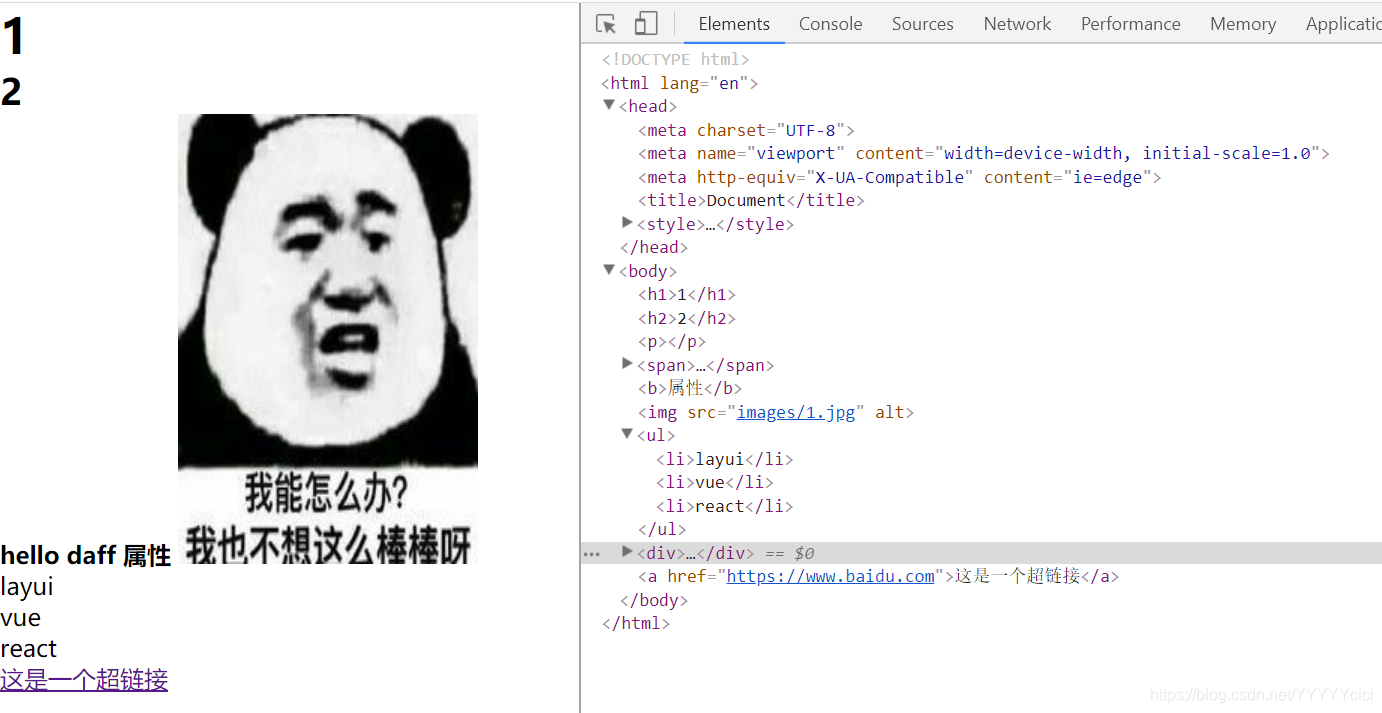Viewport: 1382px width, 713px height.
Task: Open the three-dot actions for selected div row
Action: tap(592, 553)
